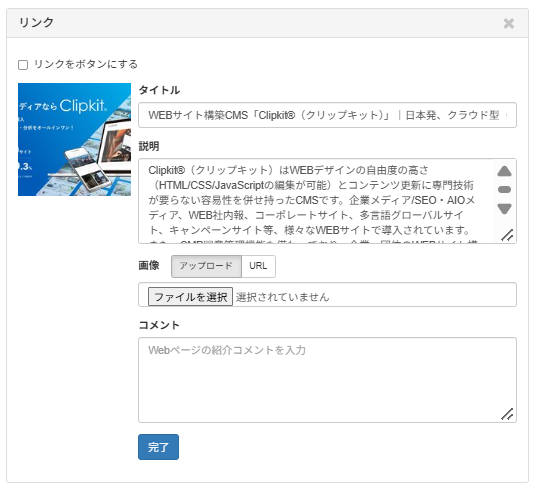
Task: Click the 説明 textarea resize handle icon
Action: point(507,235)
